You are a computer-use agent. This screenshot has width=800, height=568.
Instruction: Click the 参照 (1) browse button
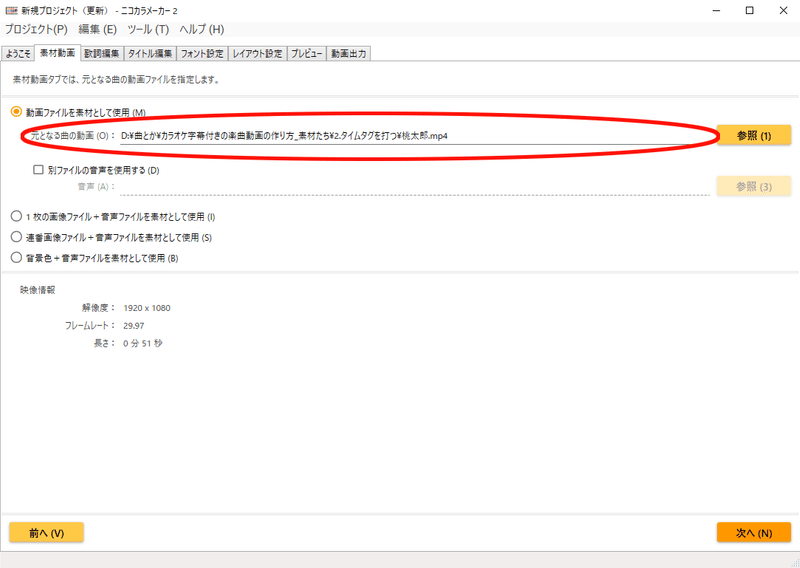point(754,136)
